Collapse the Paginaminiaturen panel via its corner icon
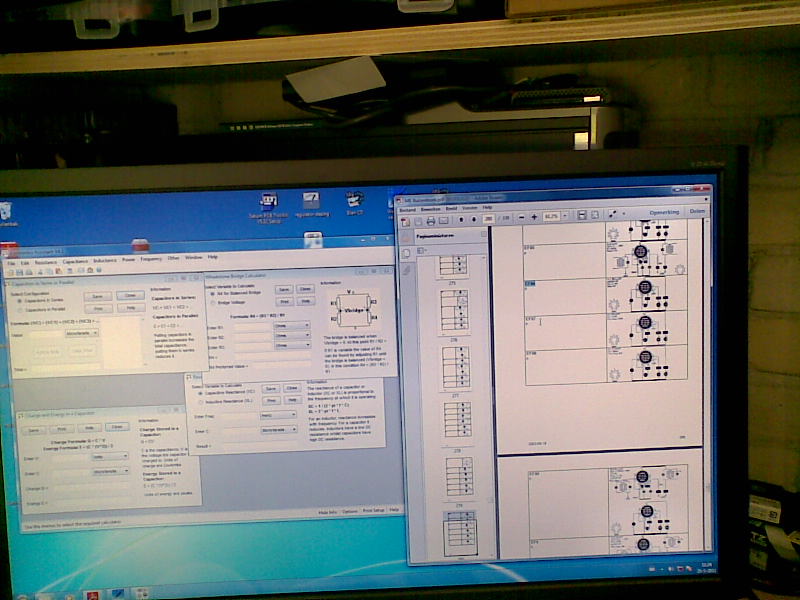The image size is (800, 600). click(483, 234)
